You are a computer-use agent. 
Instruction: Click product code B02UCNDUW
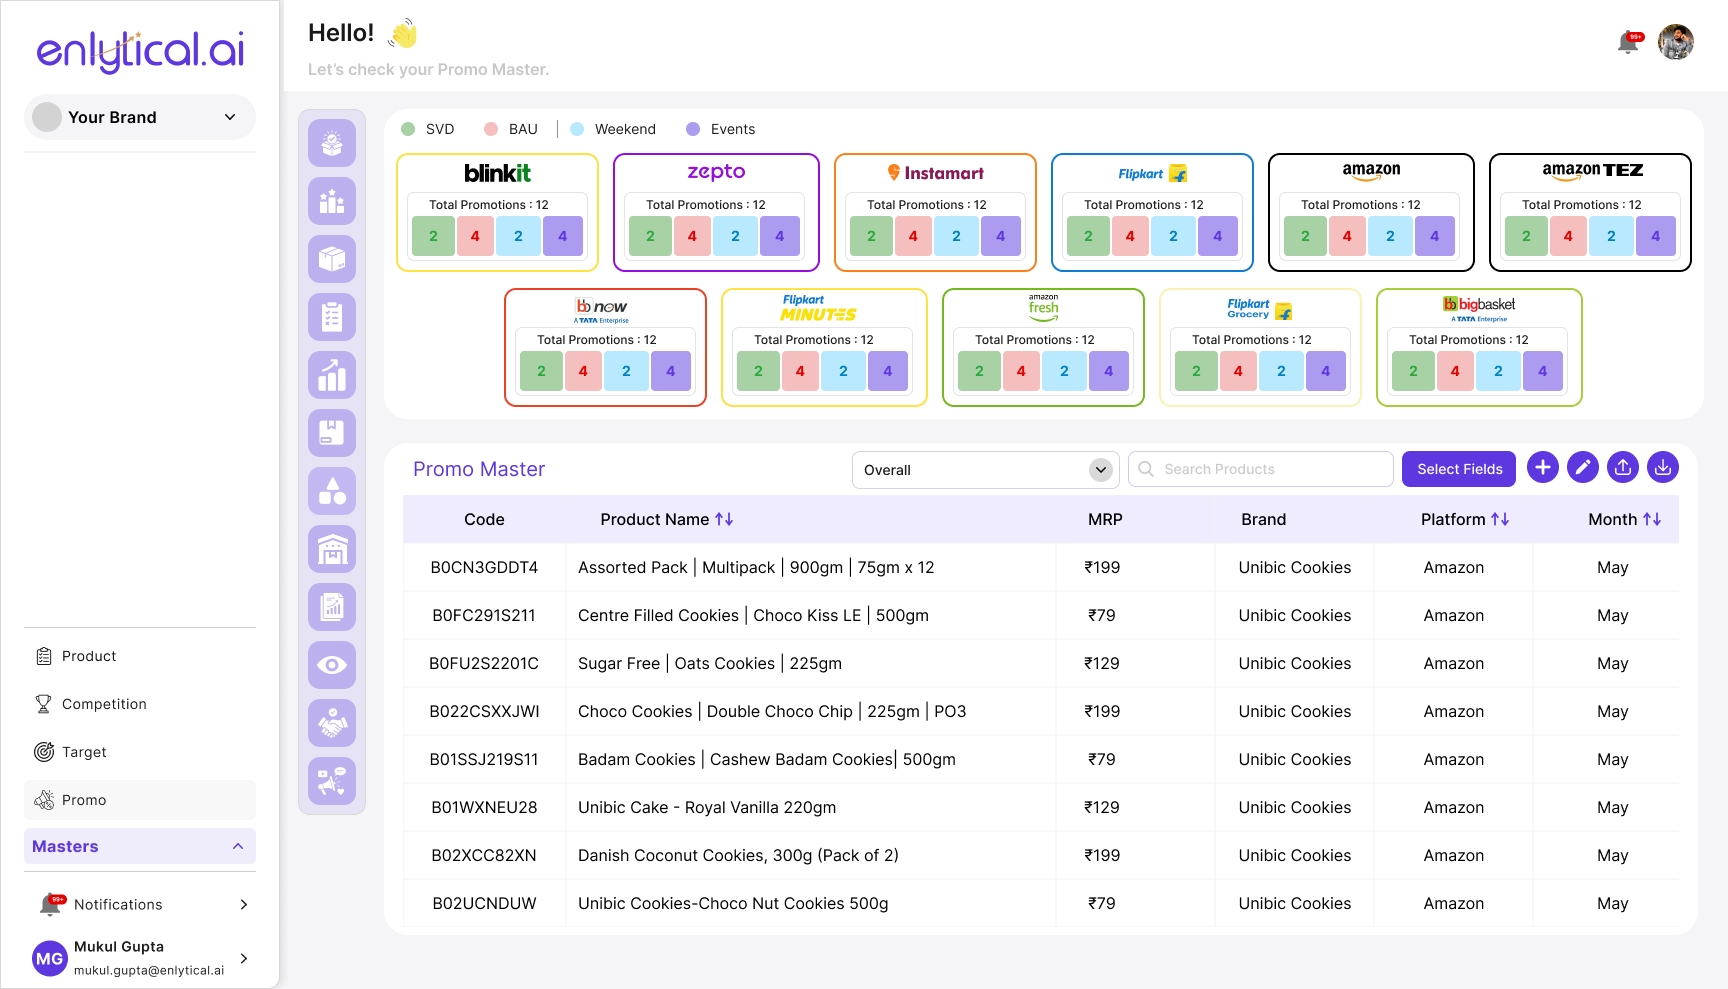(x=484, y=903)
